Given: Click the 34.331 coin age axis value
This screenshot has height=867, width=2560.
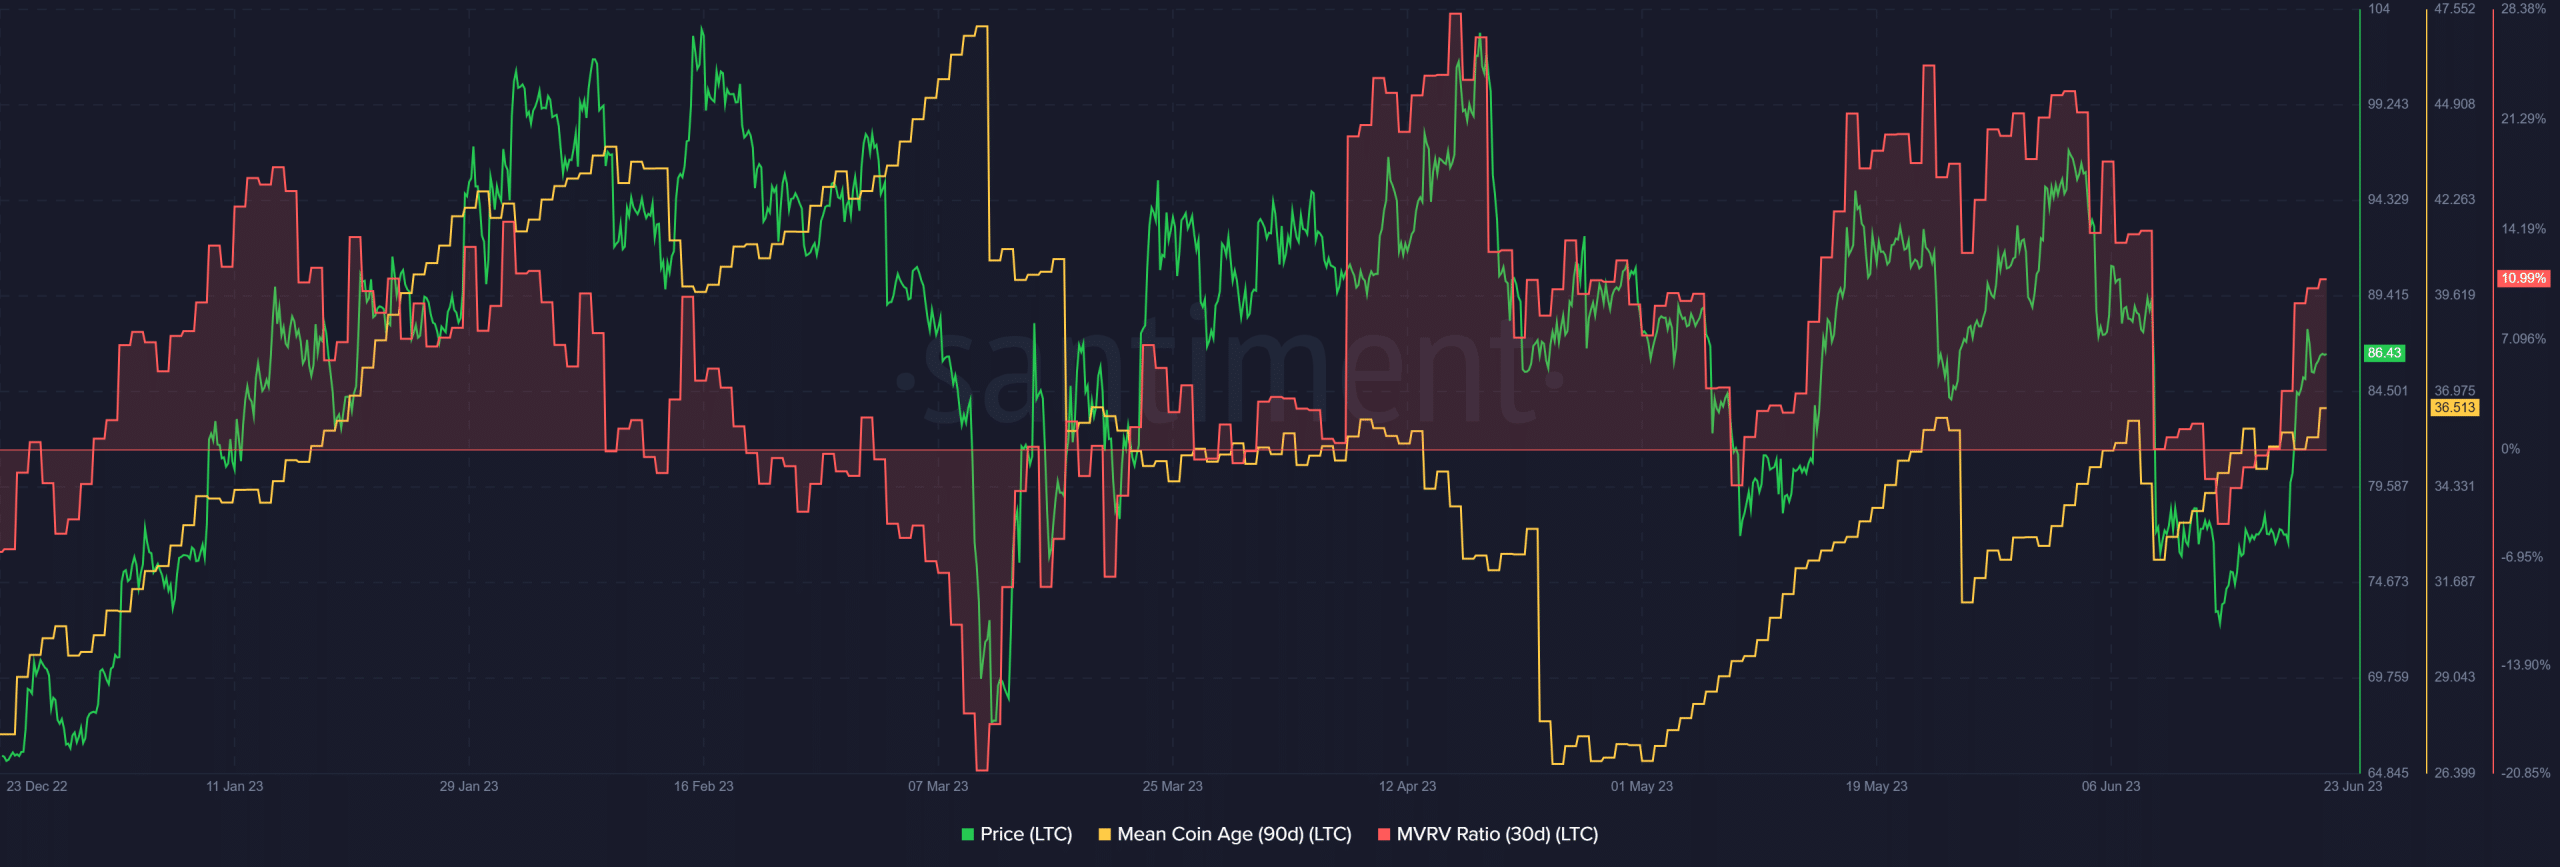Looking at the screenshot, I should point(2455,486).
